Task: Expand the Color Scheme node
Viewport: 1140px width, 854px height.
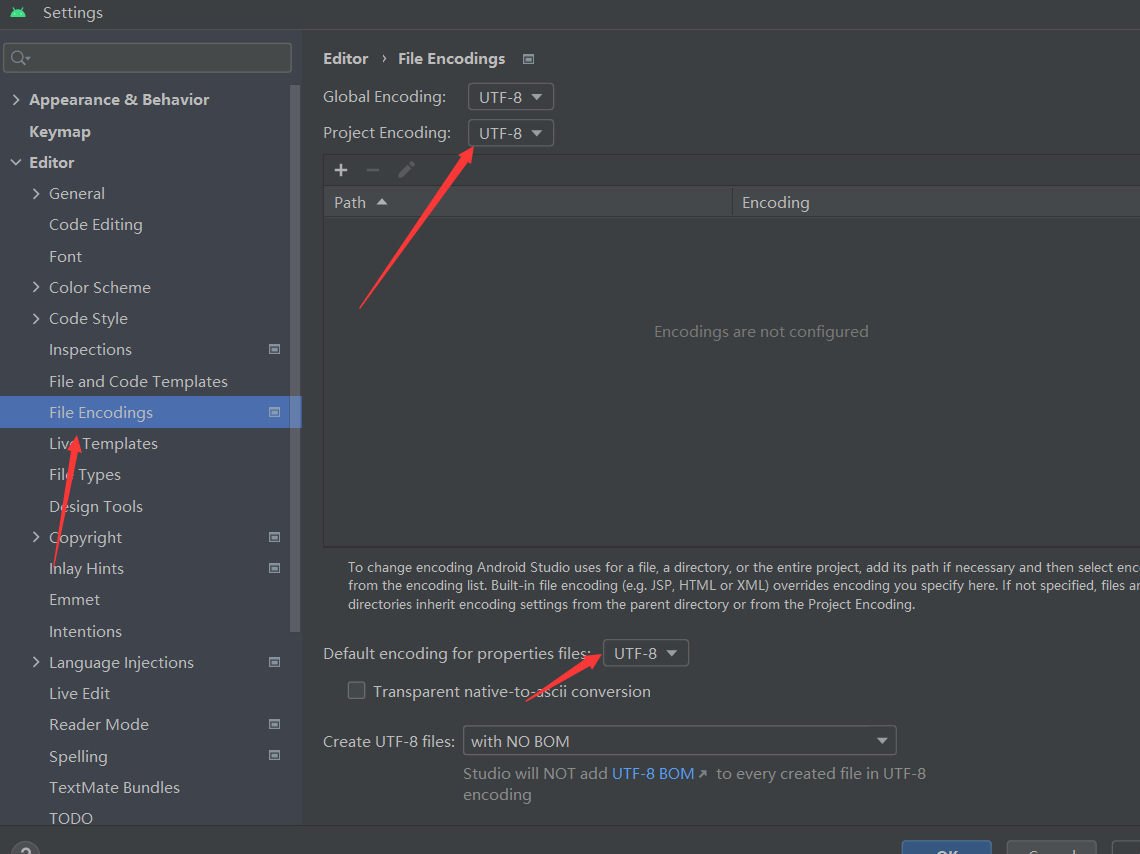Action: point(36,287)
